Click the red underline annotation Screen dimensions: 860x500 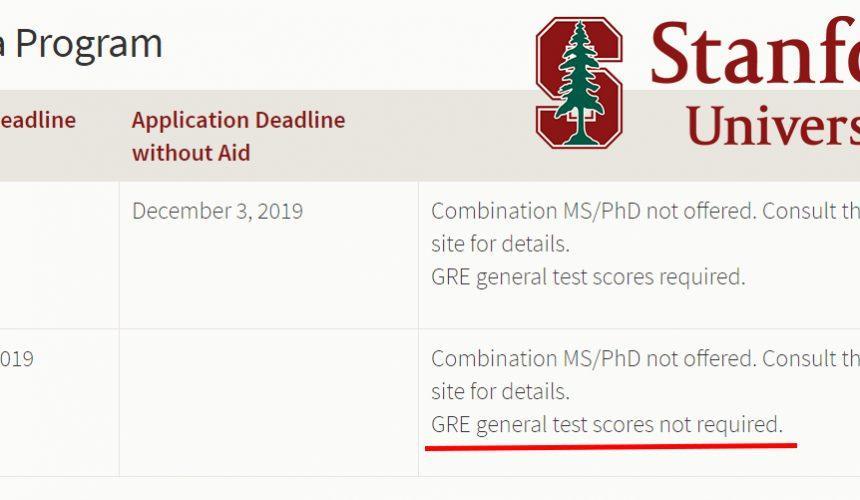click(611, 447)
